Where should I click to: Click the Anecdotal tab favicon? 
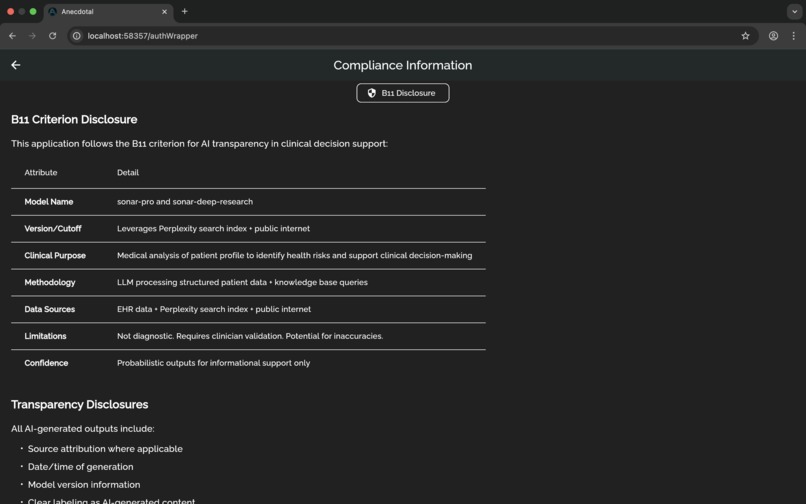[52, 12]
